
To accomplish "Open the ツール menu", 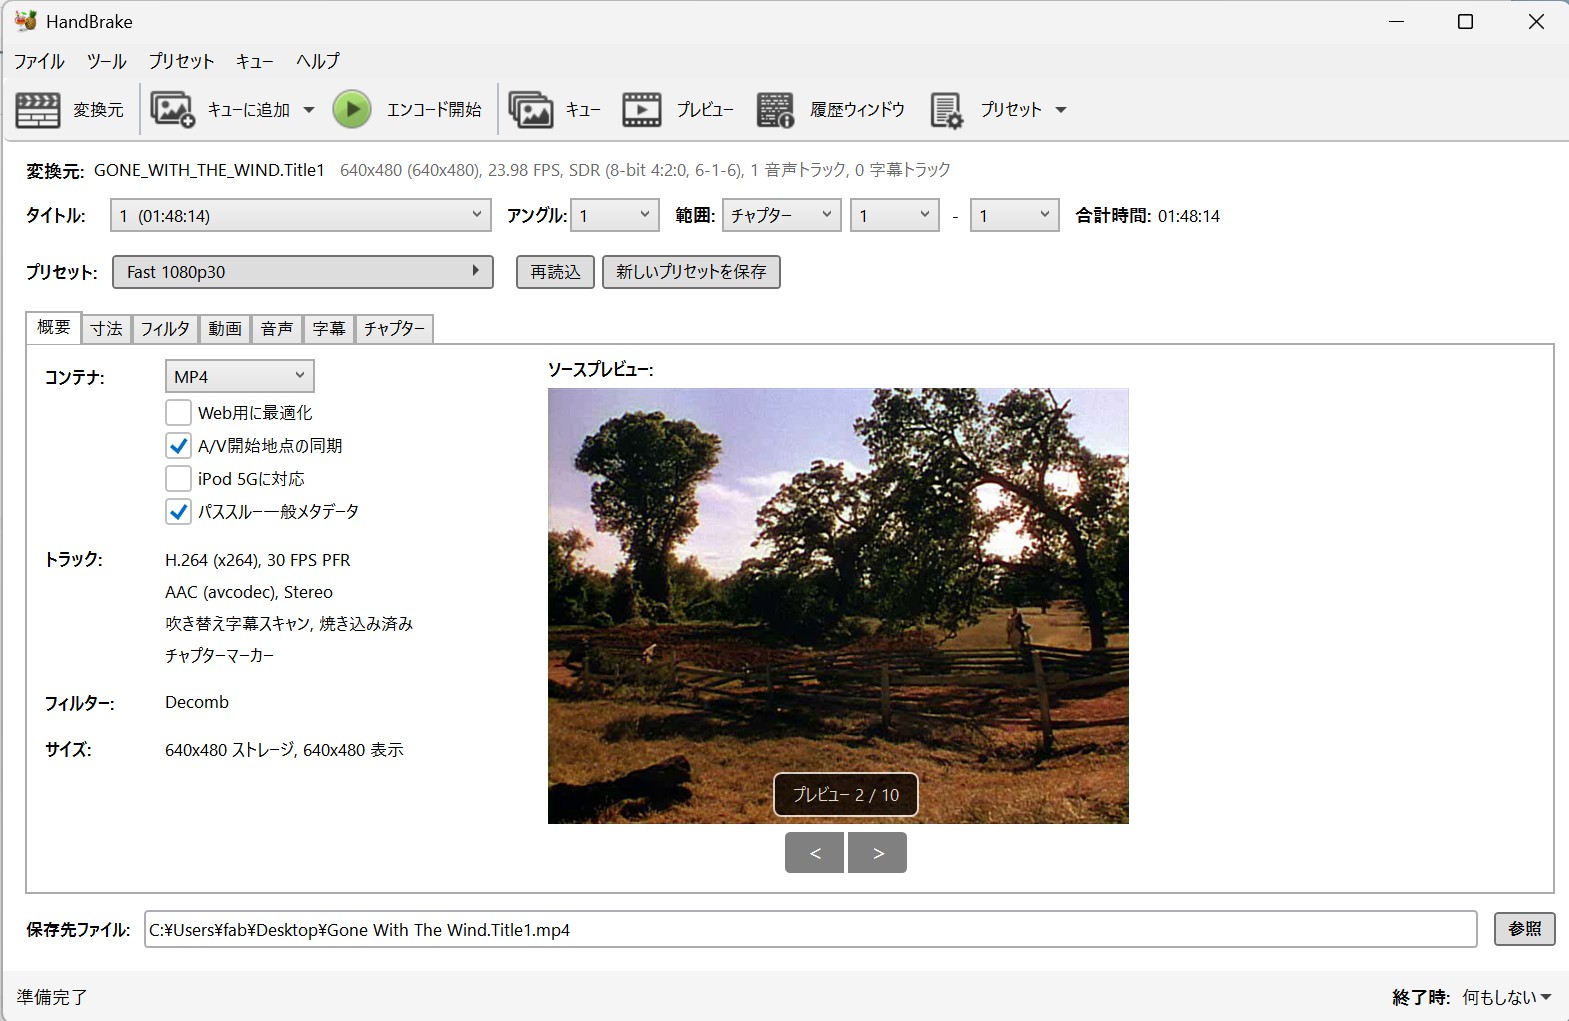I will [x=106, y=61].
